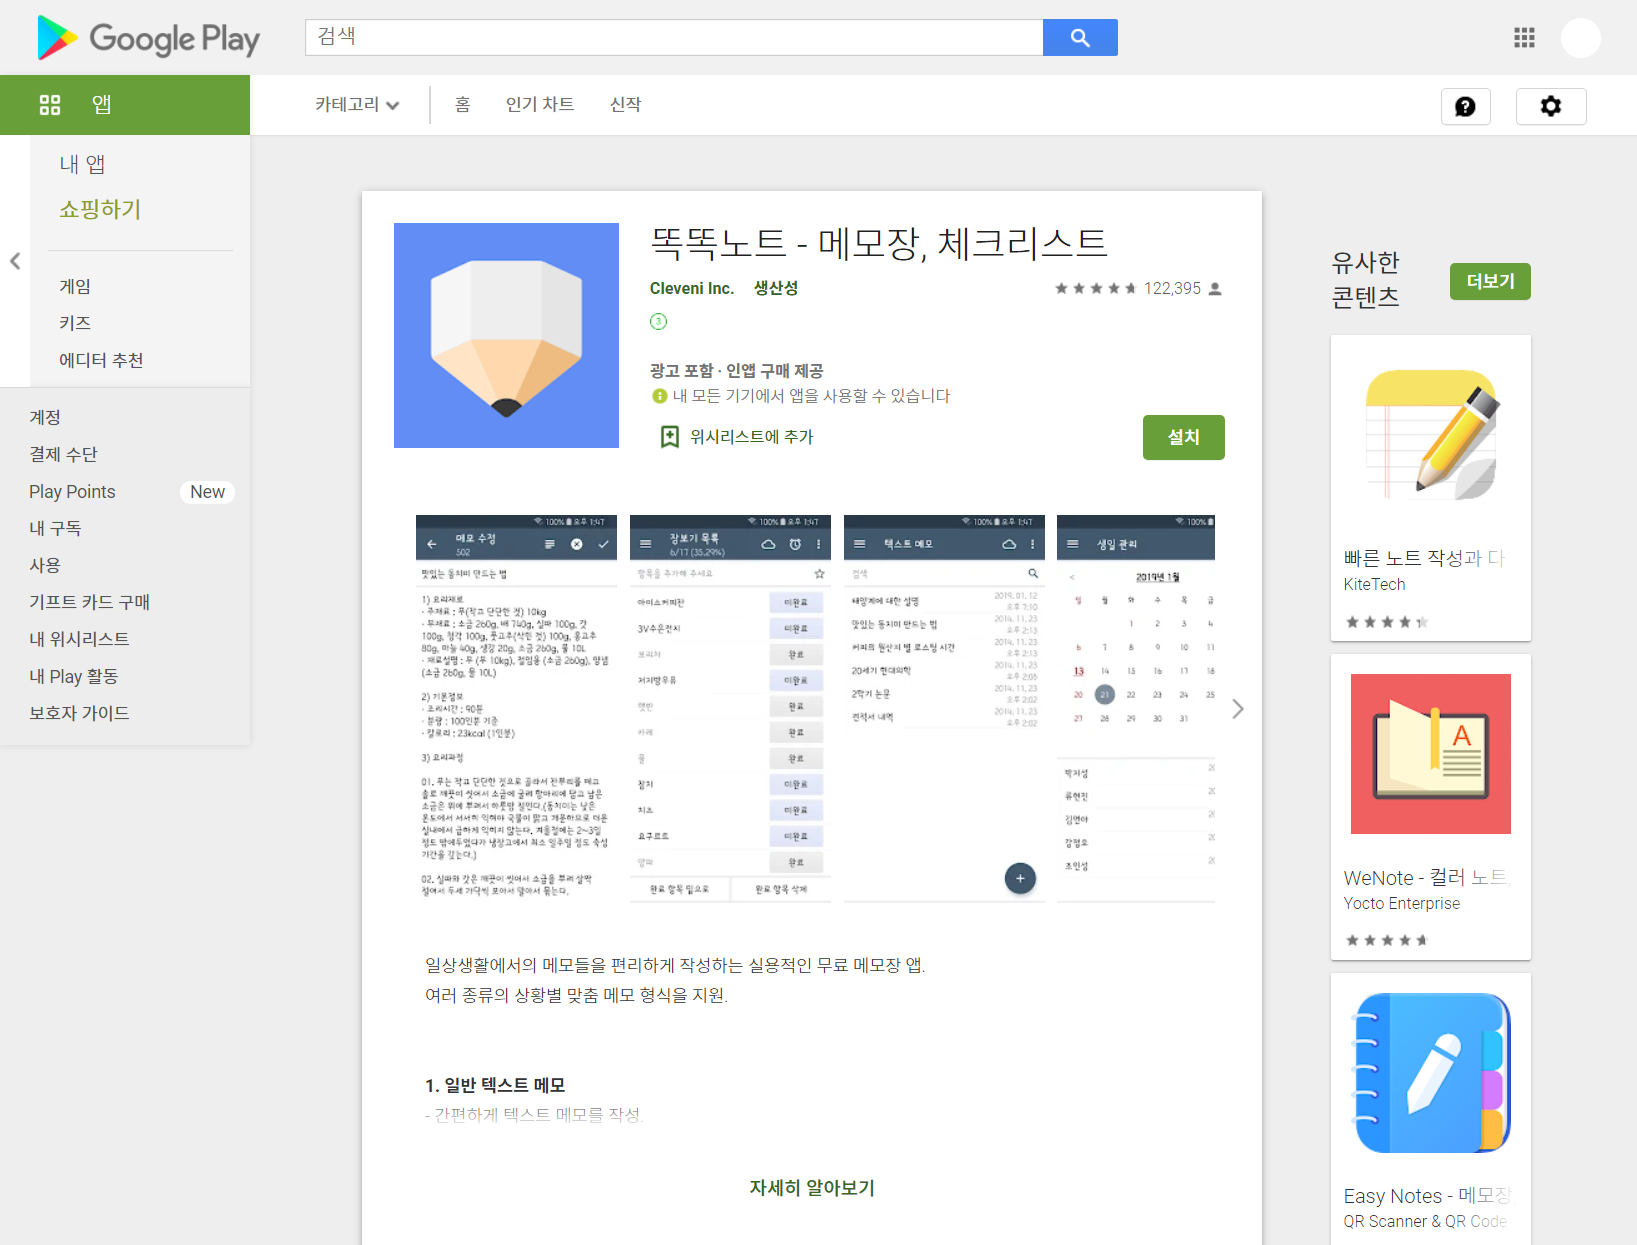Click the five star rating row
Screen dimensions: 1637x1245
[x=1096, y=289]
